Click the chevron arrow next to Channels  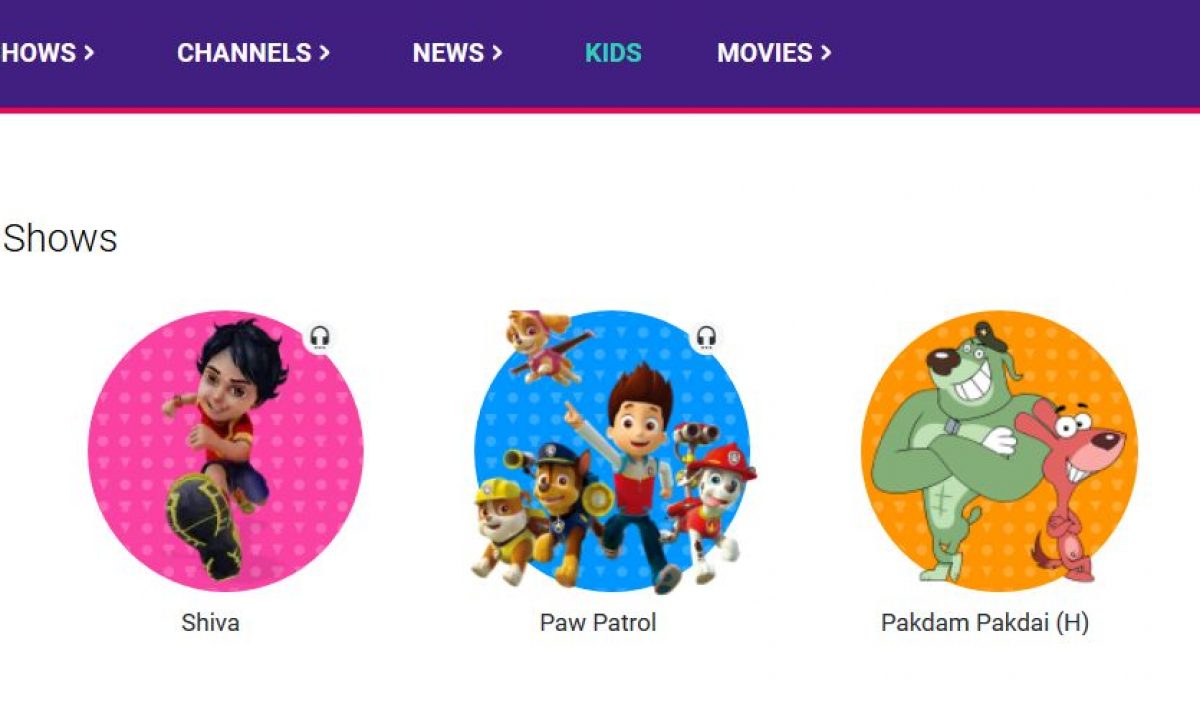point(324,52)
